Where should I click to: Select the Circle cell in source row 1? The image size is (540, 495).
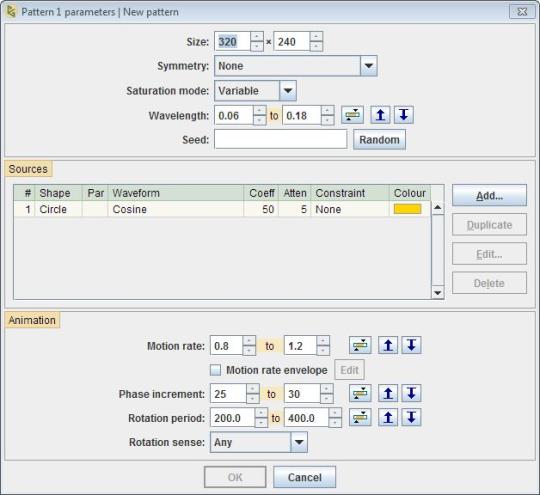[x=59, y=209]
